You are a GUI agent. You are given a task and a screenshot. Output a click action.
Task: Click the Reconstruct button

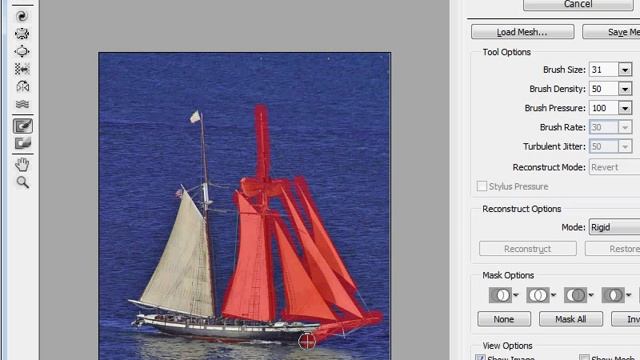(528, 249)
